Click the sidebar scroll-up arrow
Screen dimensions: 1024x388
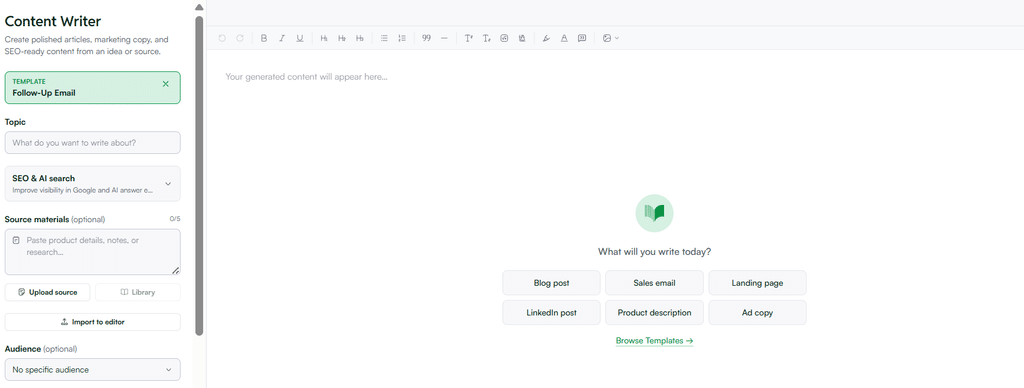[199, 7]
